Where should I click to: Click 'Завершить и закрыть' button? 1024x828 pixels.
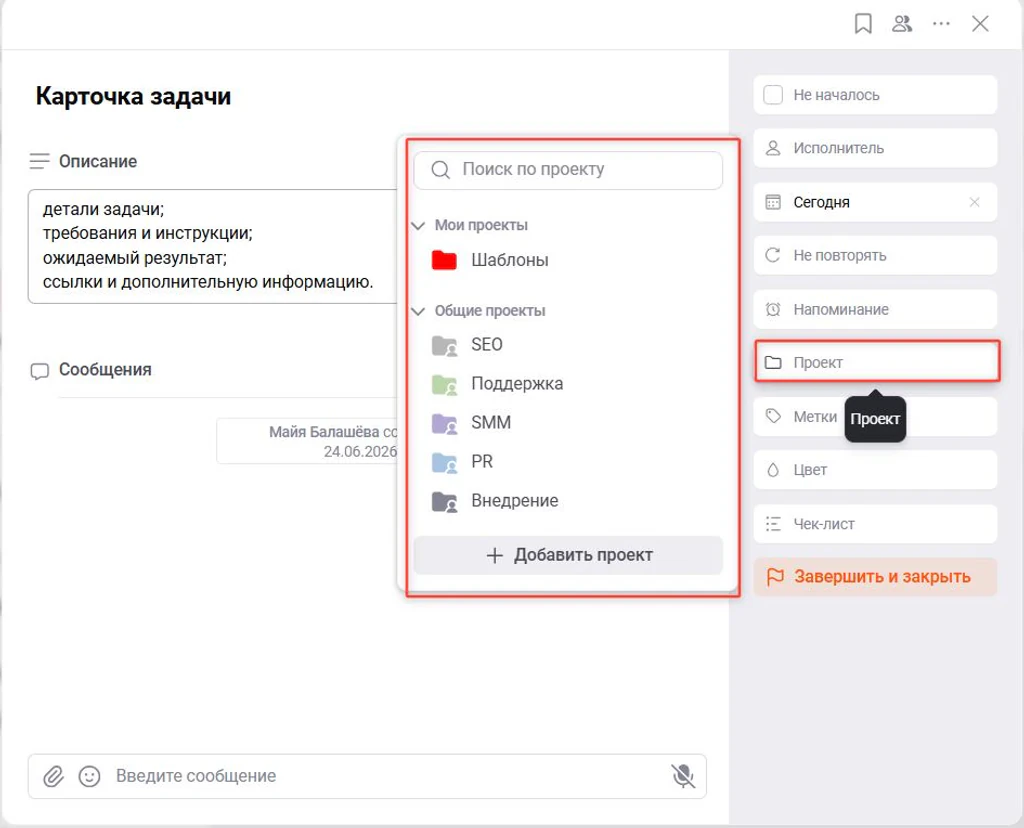[875, 577]
